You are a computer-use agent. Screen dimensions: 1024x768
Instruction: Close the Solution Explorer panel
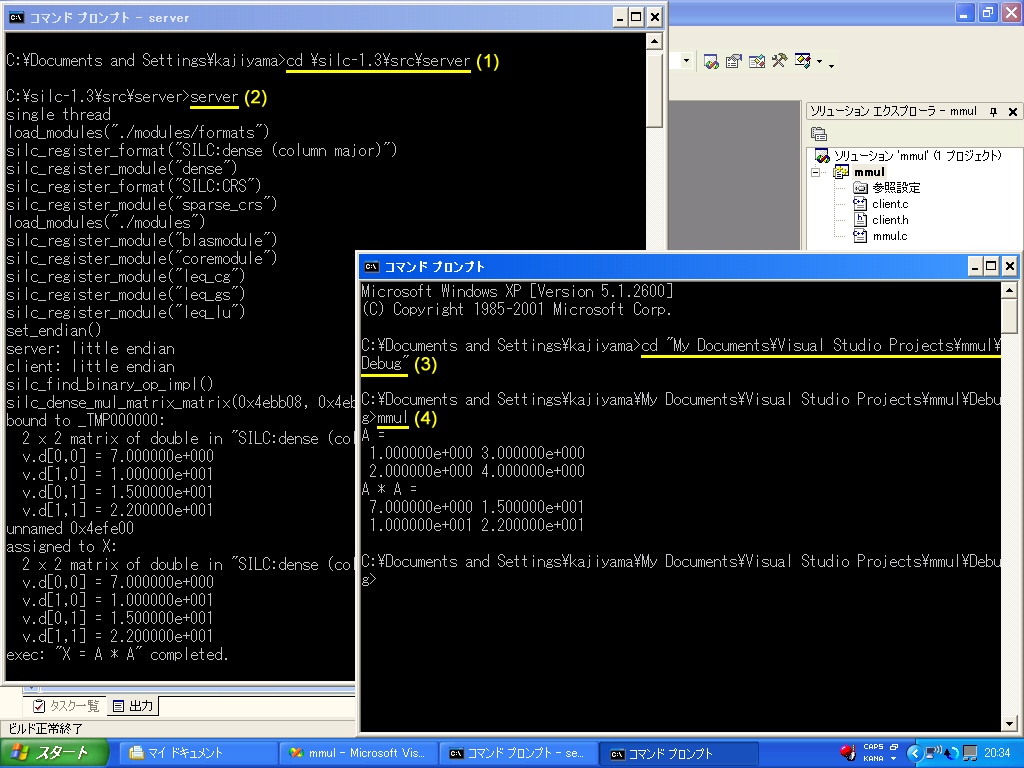pos(1013,112)
